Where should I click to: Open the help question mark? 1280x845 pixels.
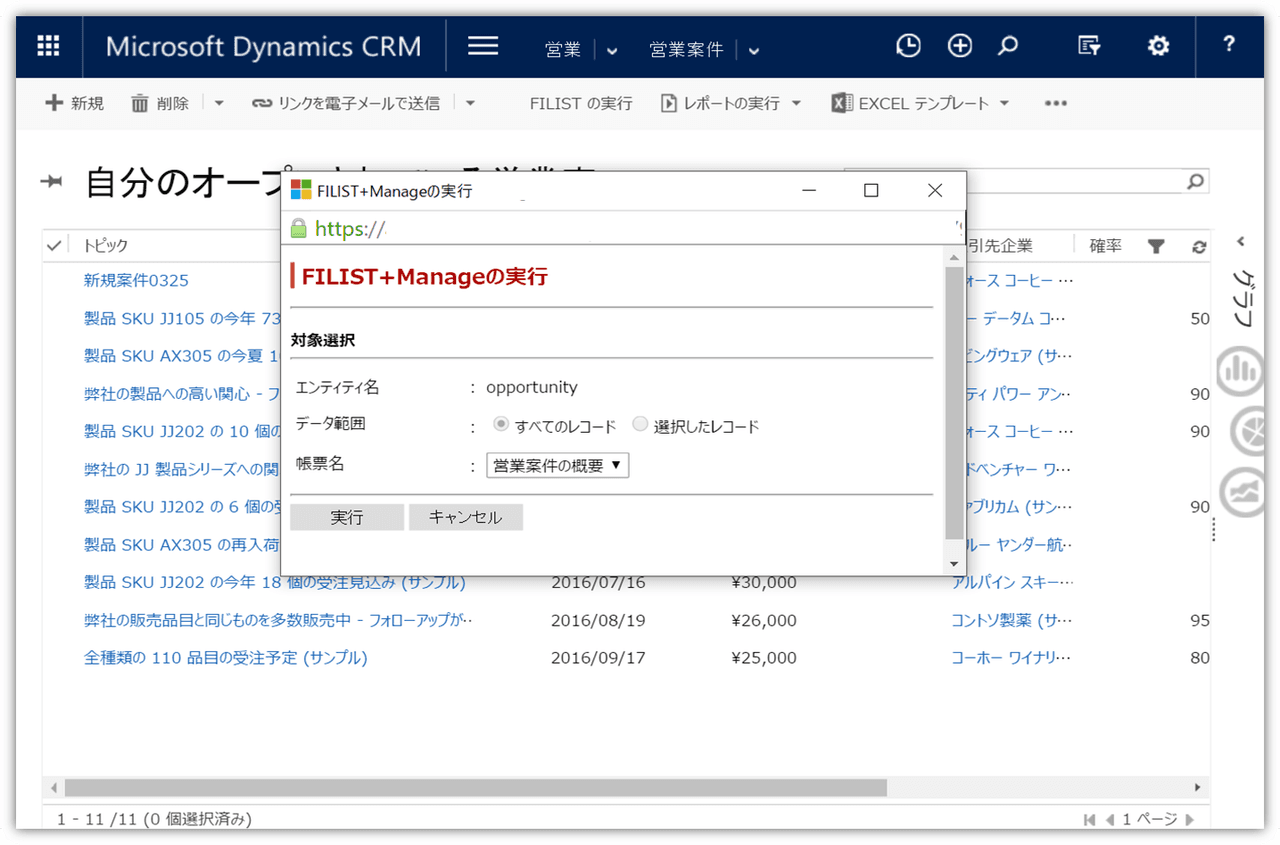1229,45
